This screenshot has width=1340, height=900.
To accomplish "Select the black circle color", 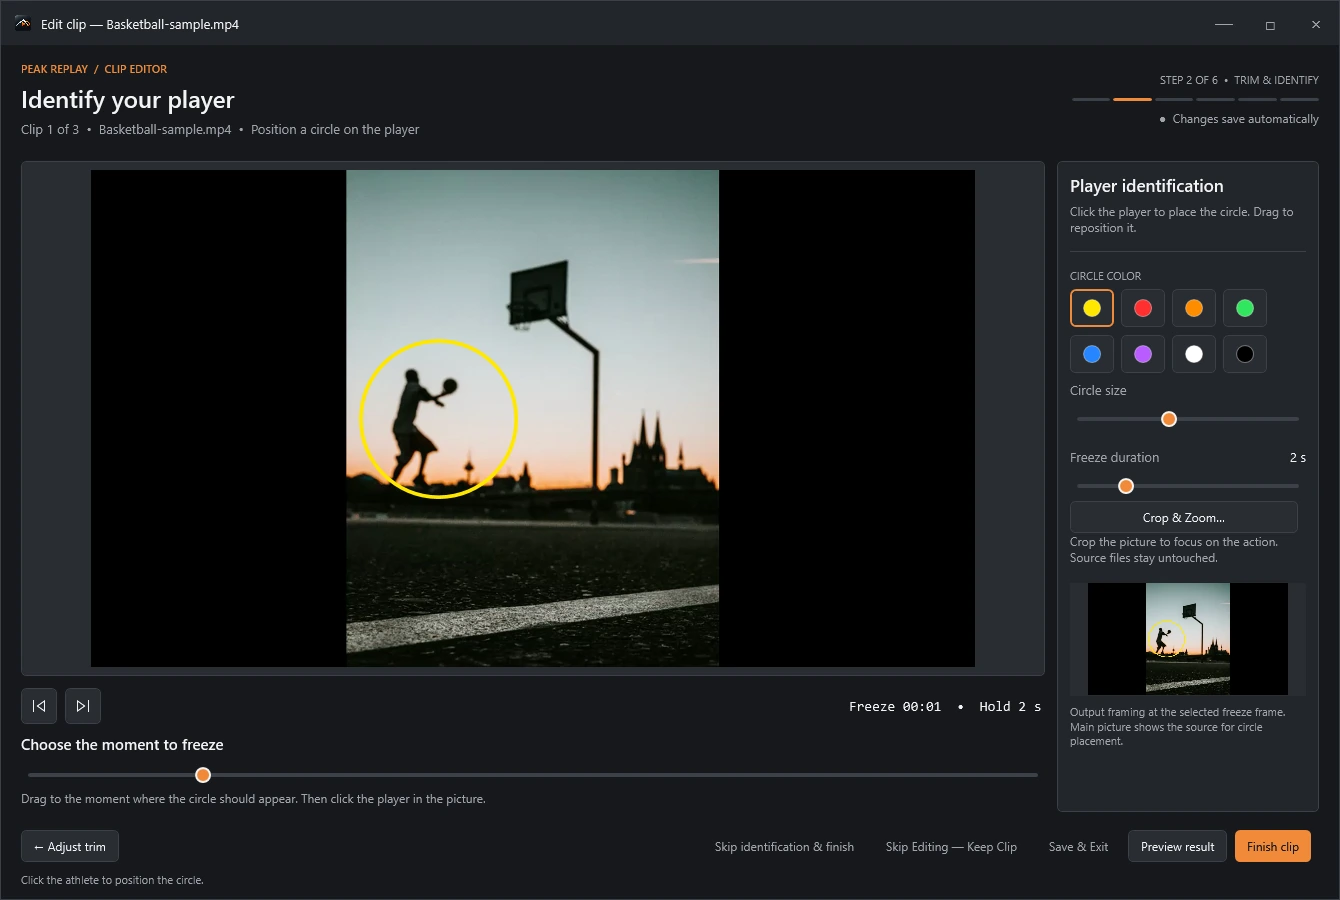I will [x=1245, y=354].
